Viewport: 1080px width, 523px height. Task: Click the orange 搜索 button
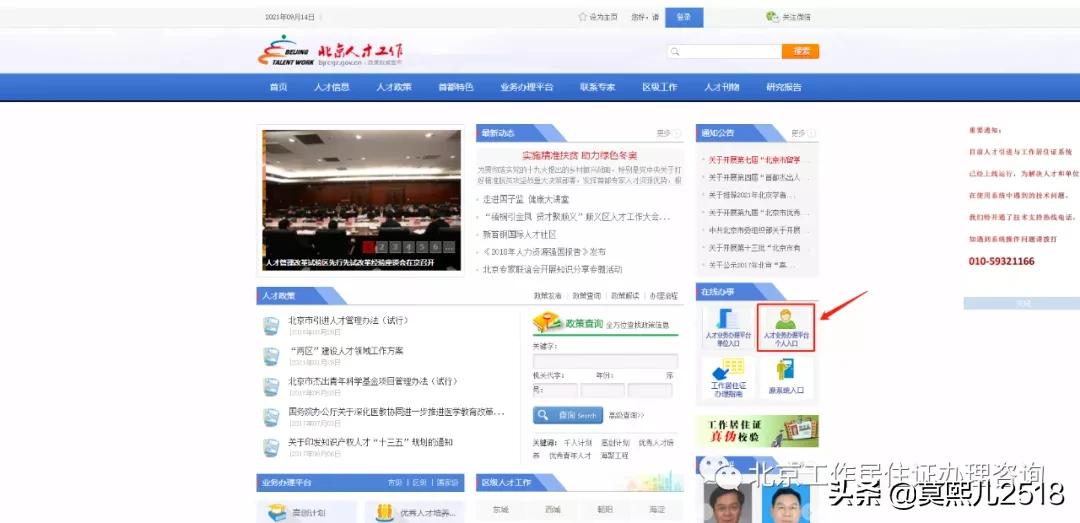tap(800, 52)
